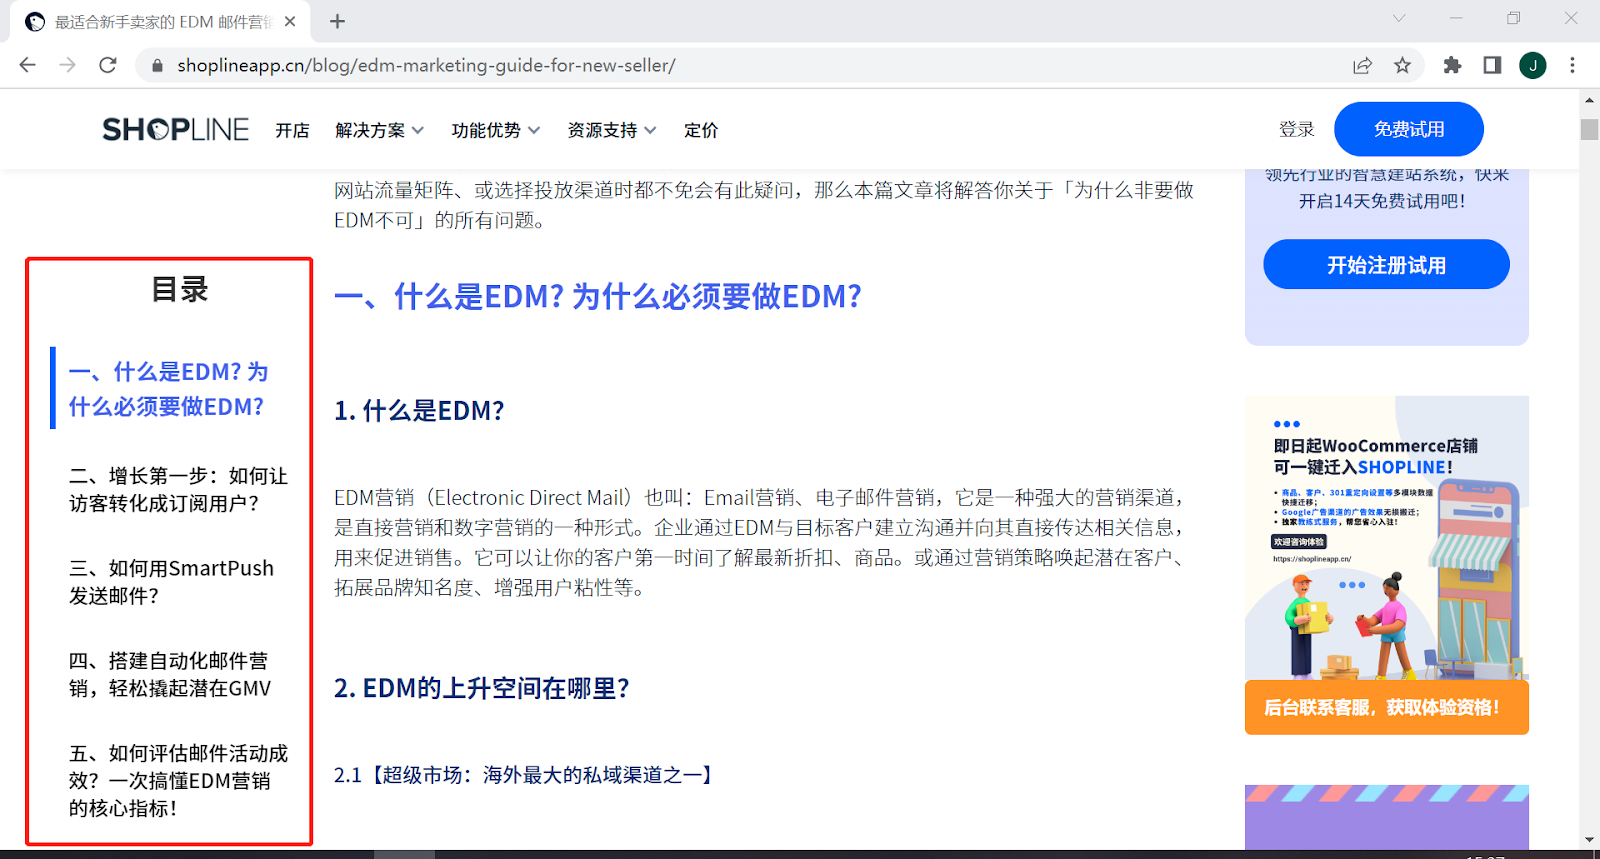Click the 开始注册试用 button
Viewport: 1600px width, 859px height.
tap(1386, 265)
